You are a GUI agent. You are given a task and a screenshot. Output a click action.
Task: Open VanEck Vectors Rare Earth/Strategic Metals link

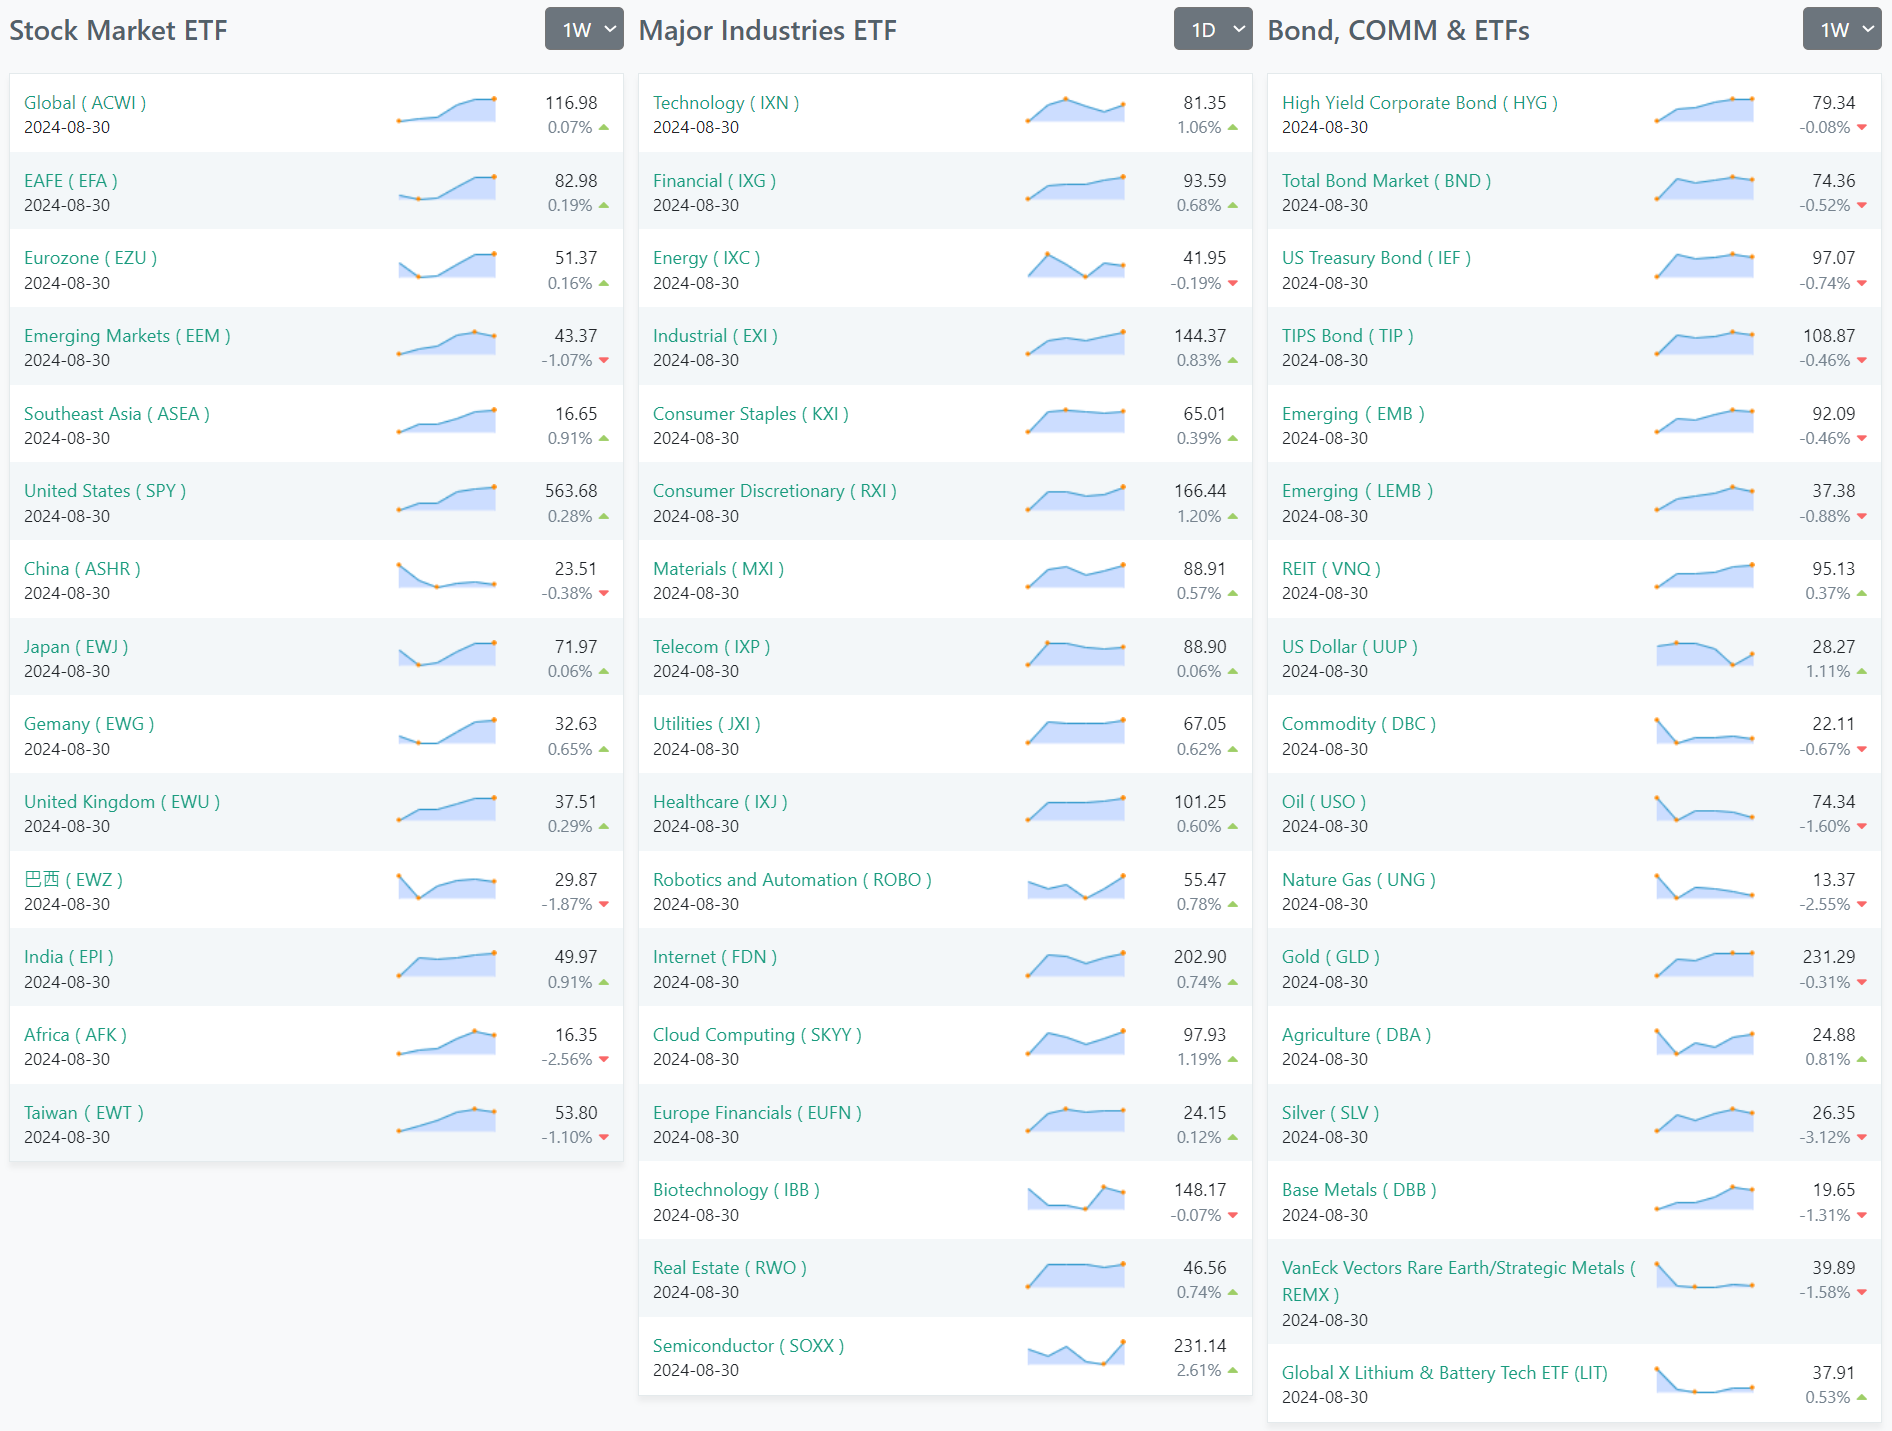pyautogui.click(x=1459, y=1281)
